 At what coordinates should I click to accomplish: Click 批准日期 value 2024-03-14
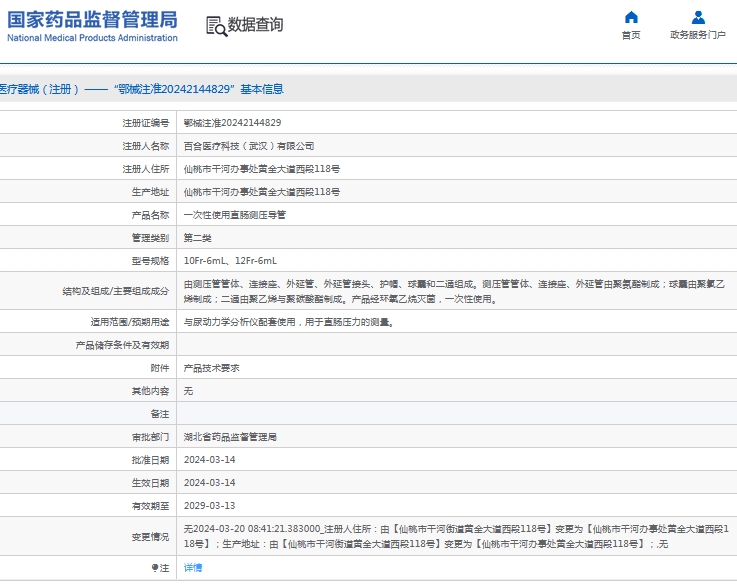click(x=209, y=460)
